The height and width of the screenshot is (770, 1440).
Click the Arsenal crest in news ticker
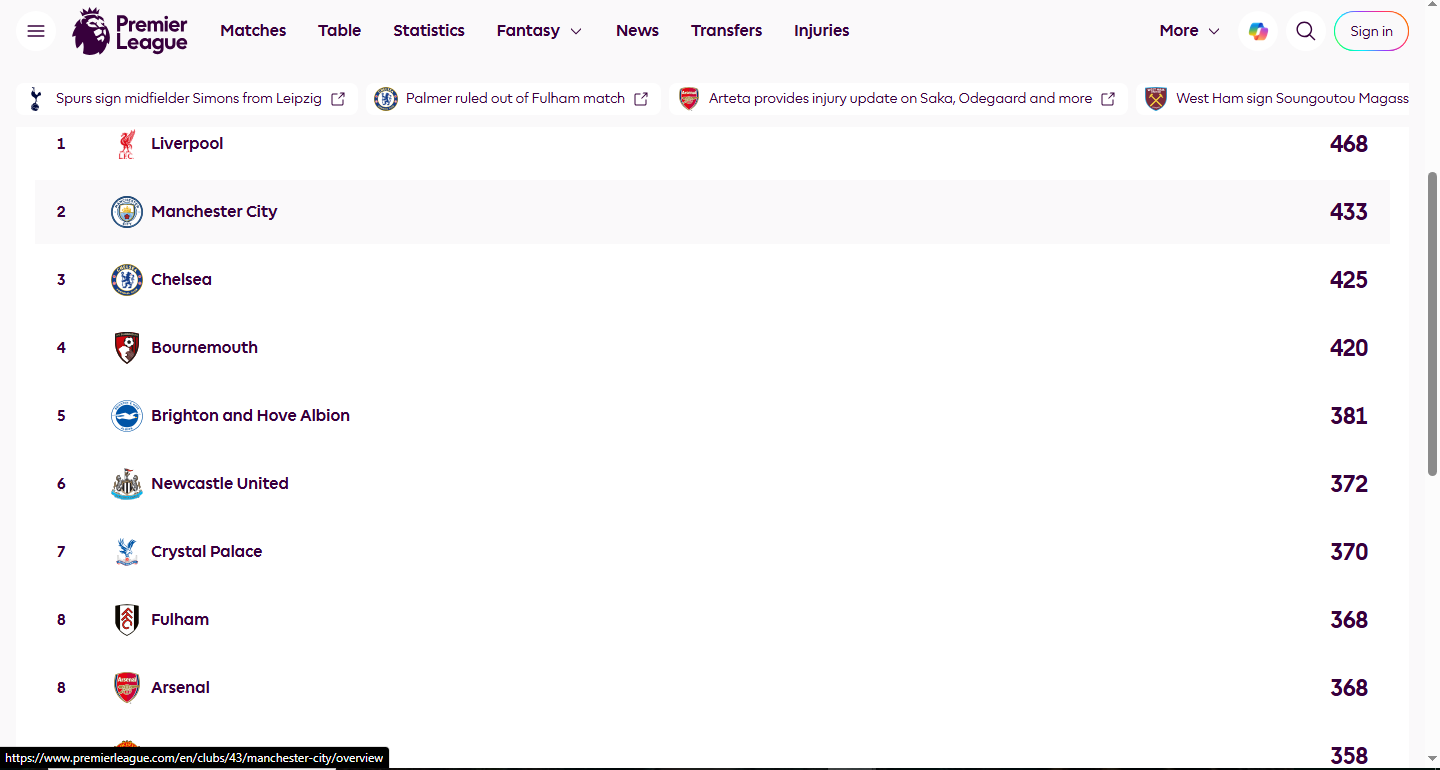(x=689, y=98)
